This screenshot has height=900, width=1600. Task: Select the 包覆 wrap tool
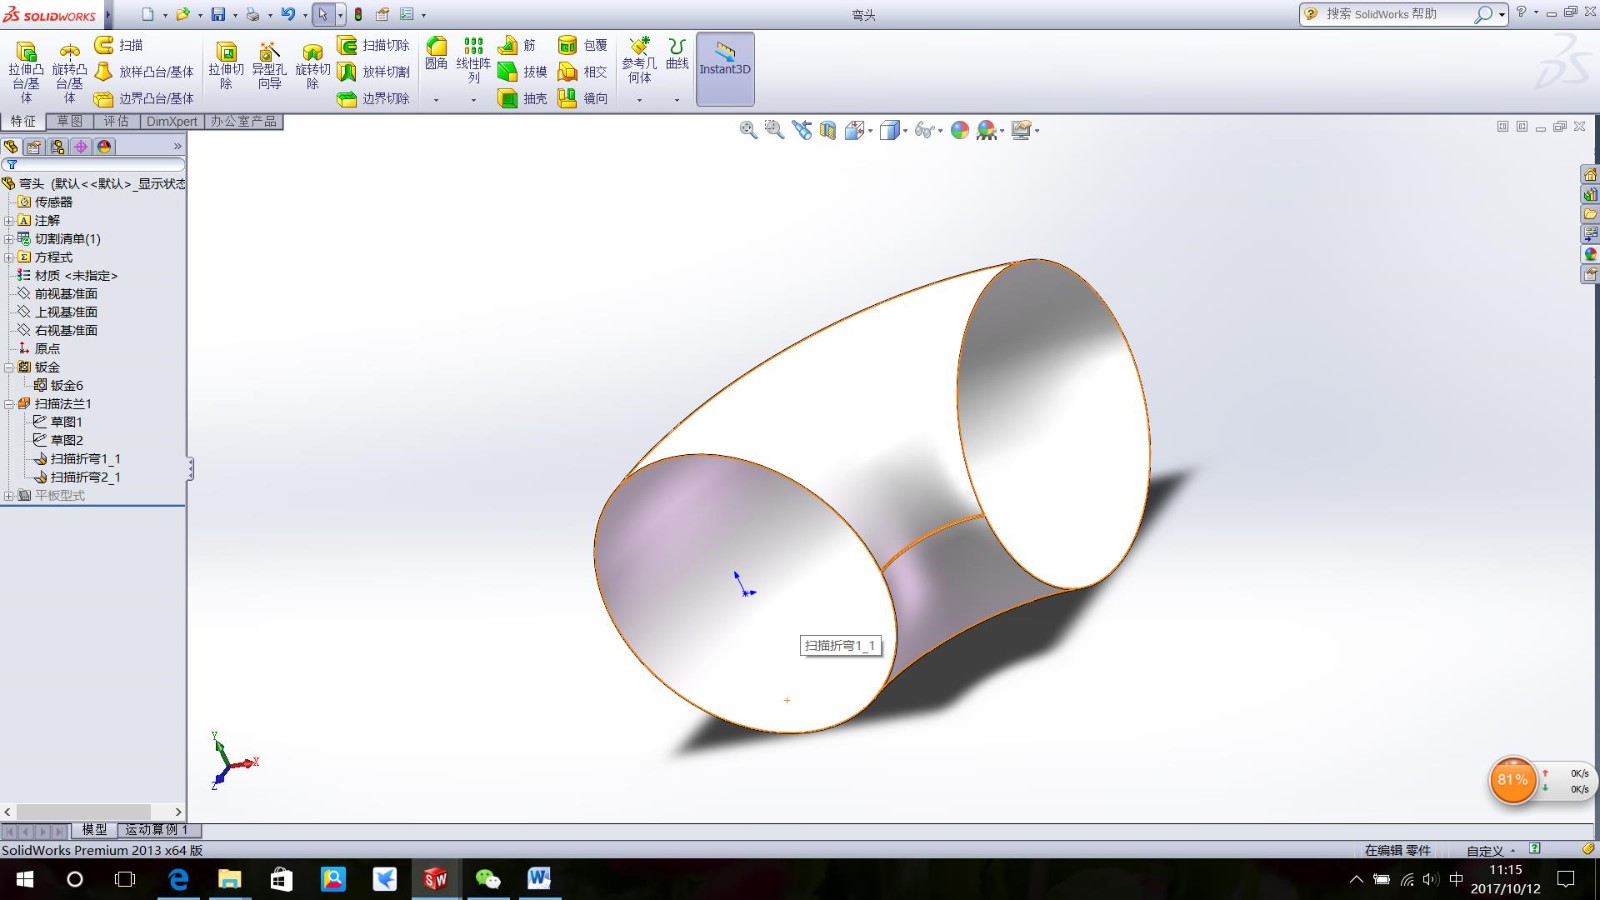coord(583,45)
